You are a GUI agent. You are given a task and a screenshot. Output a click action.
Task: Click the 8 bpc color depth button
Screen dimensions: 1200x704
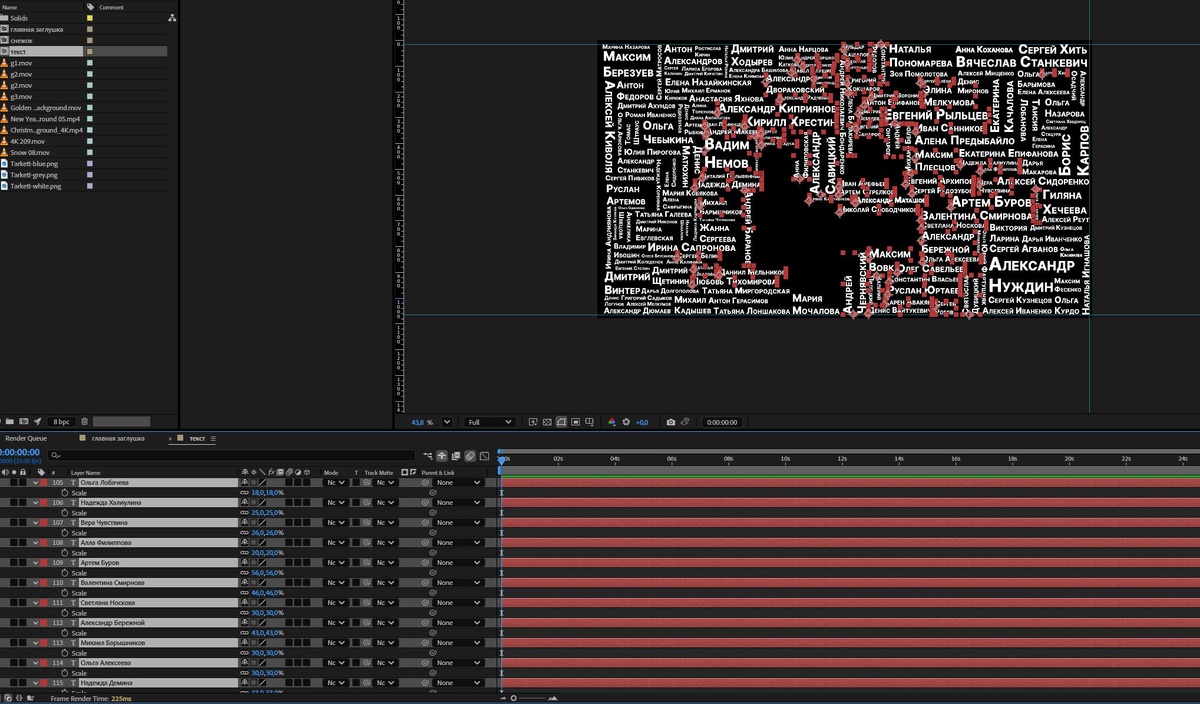click(62, 422)
